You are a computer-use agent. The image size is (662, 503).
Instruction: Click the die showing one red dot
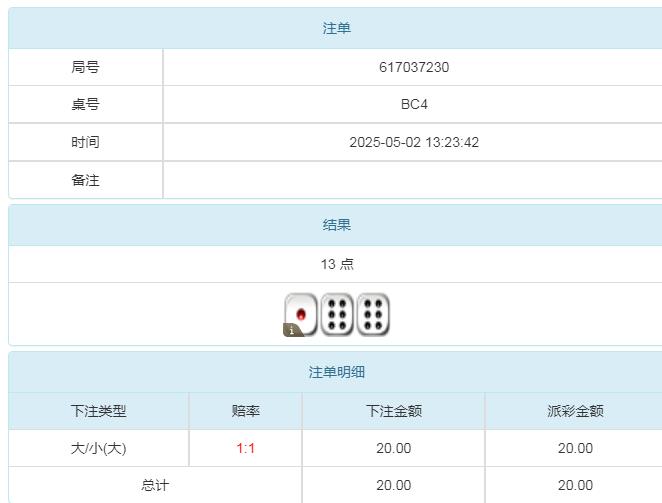[301, 314]
